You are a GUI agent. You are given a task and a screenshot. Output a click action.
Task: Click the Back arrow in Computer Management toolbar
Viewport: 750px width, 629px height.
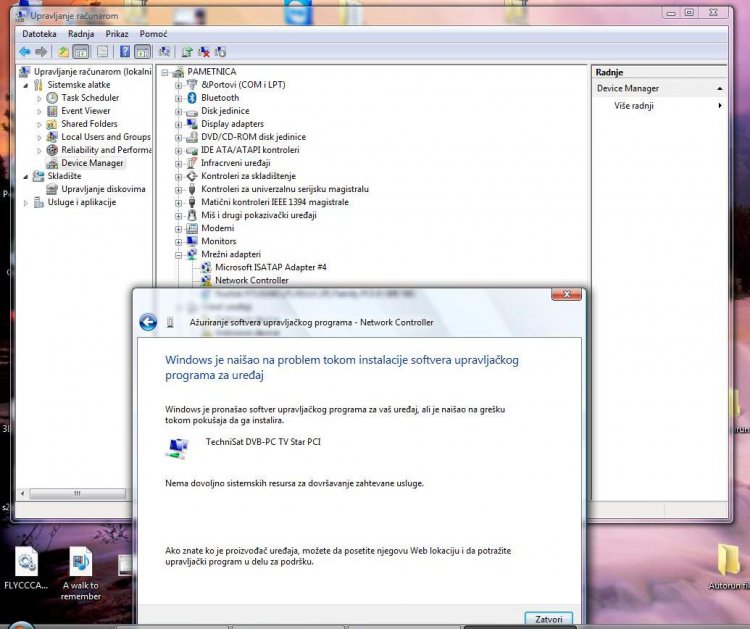coord(24,52)
